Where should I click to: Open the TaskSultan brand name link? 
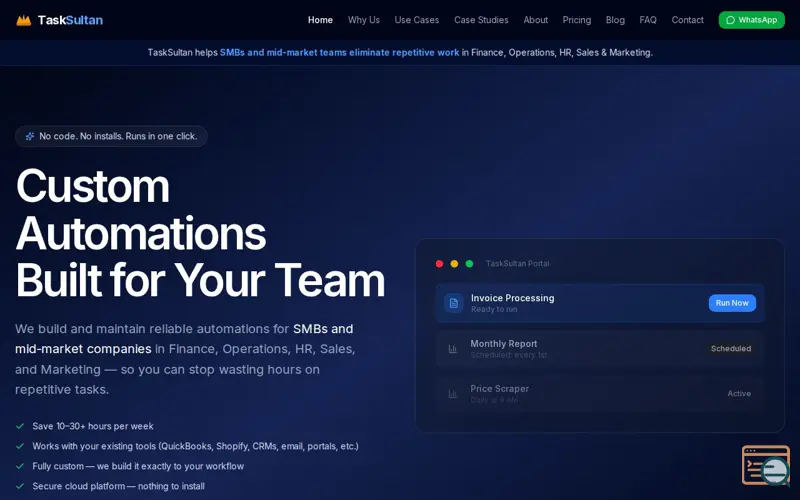coord(70,20)
